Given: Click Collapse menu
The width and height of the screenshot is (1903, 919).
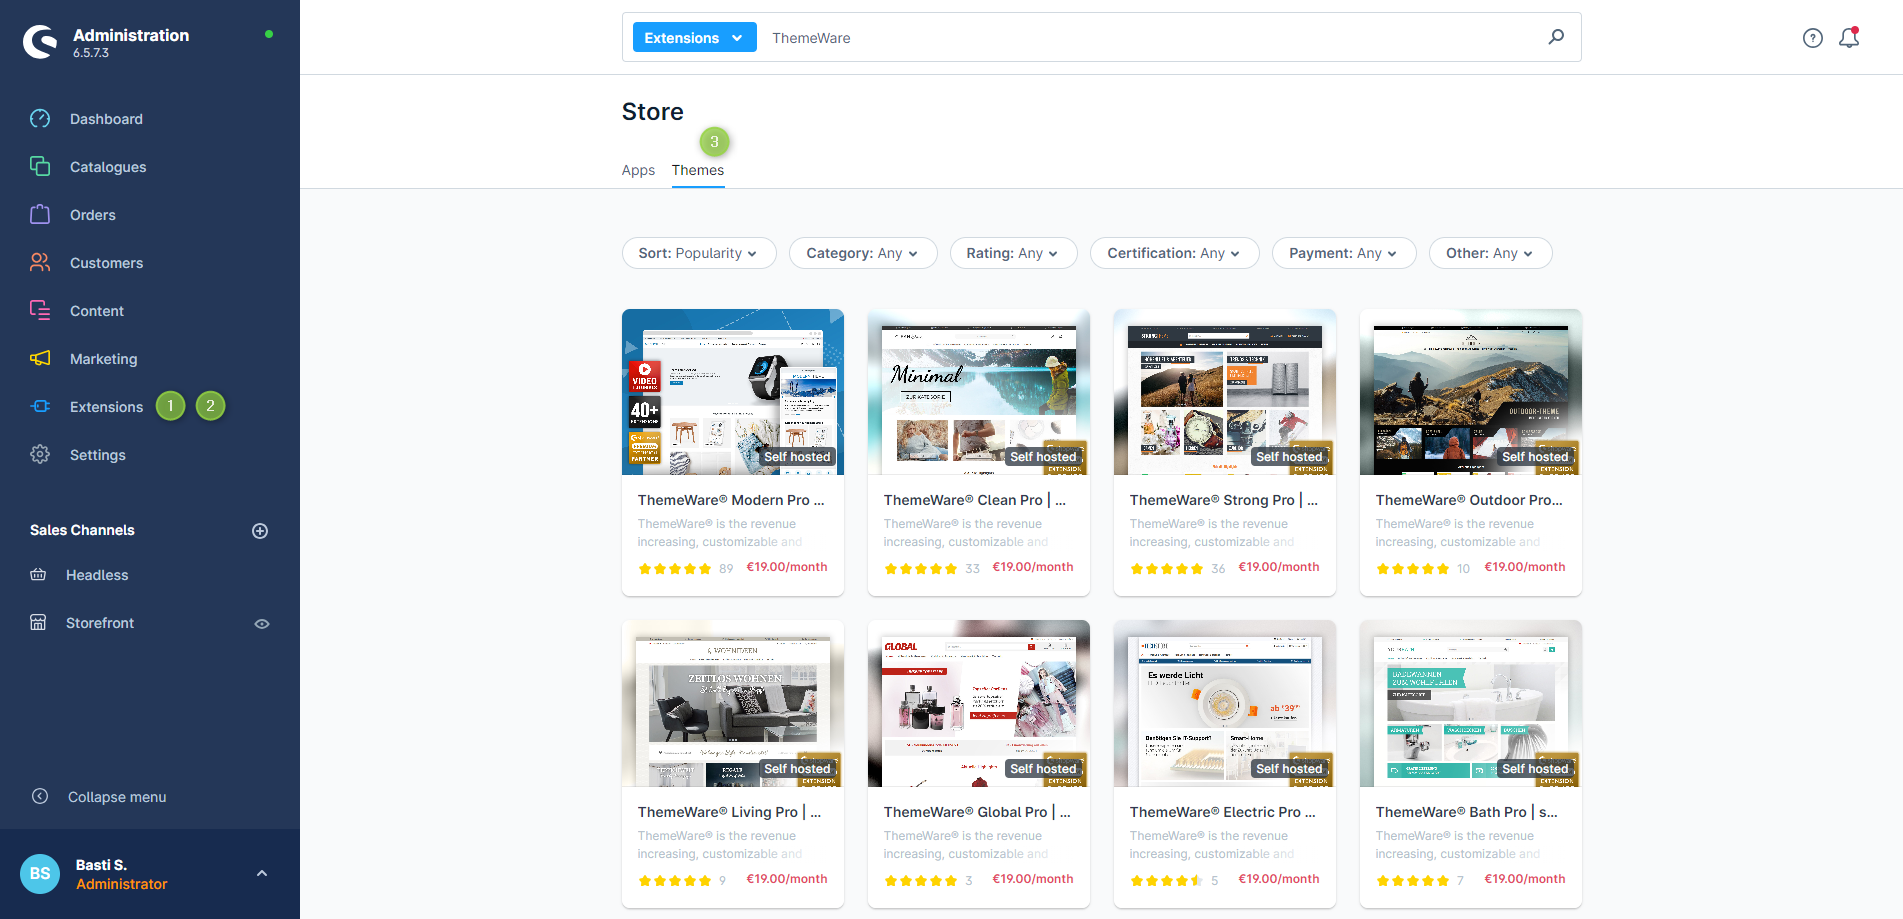Looking at the screenshot, I should [x=117, y=797].
